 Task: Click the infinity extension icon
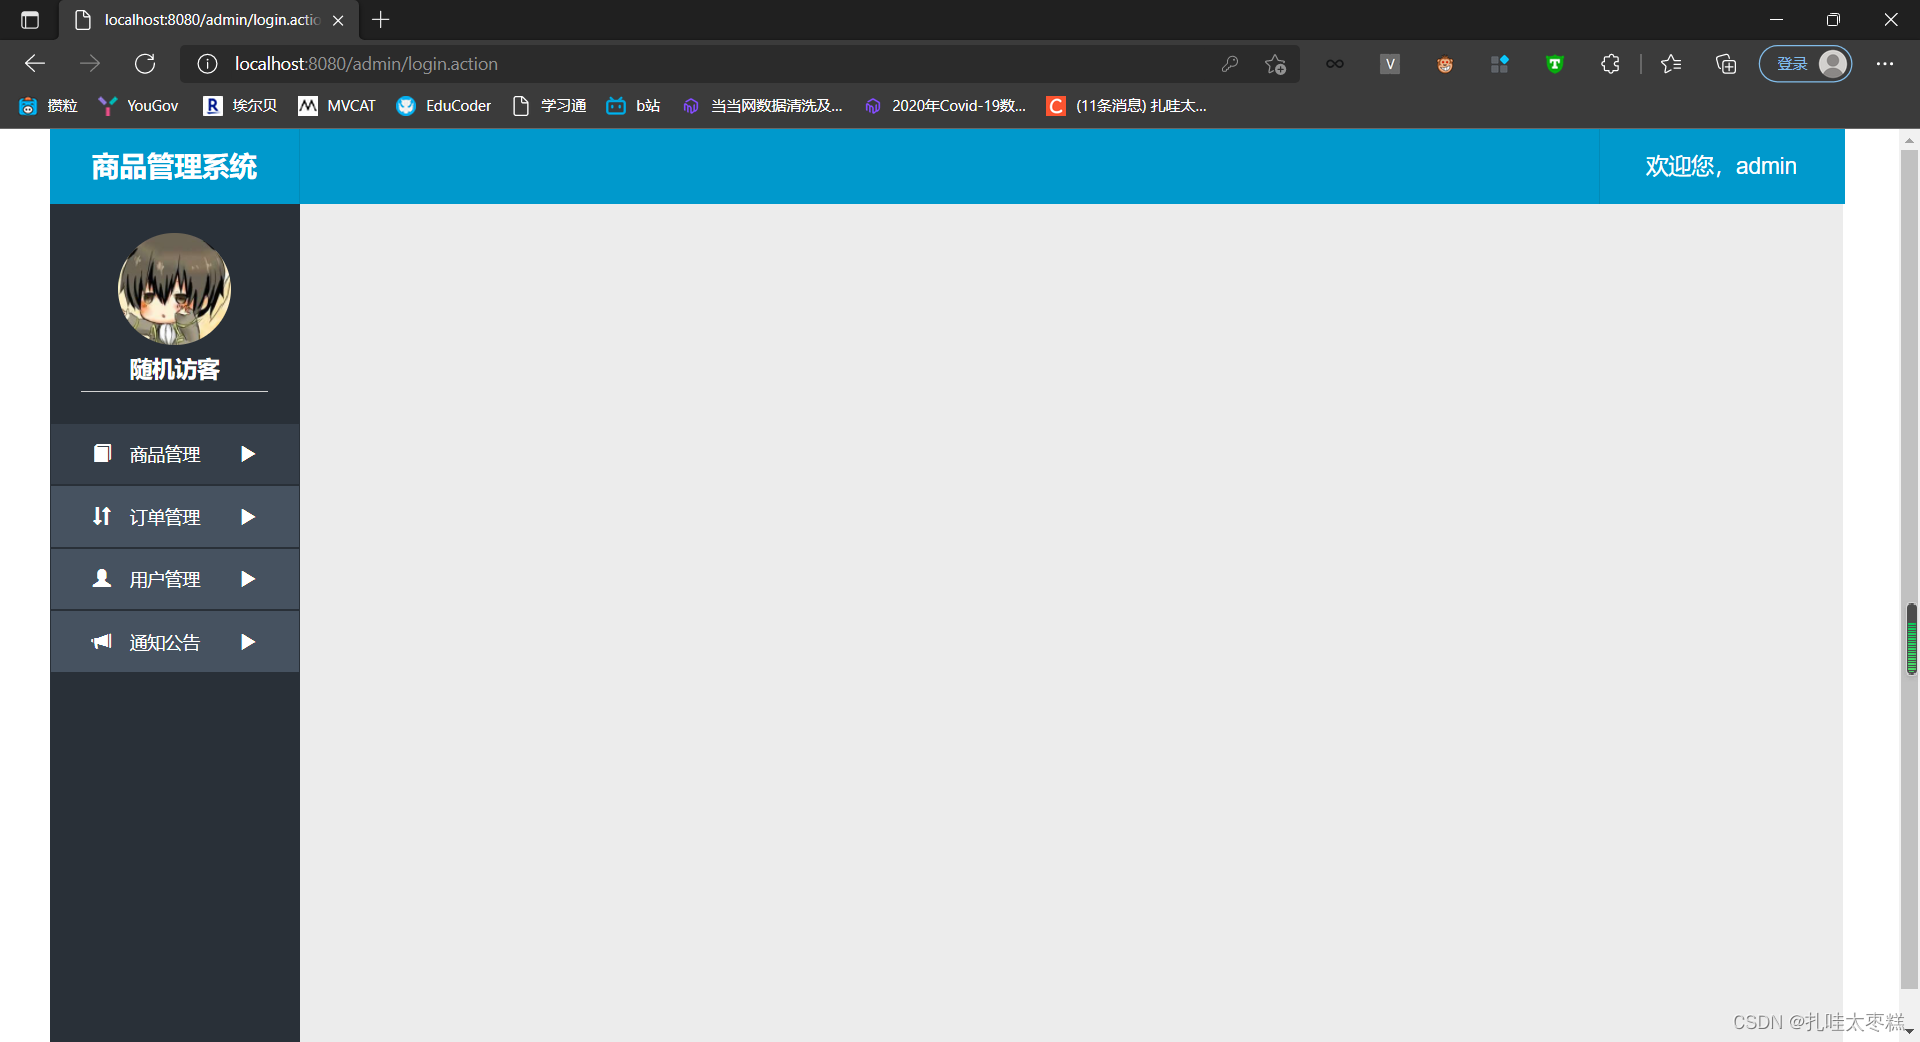click(1335, 64)
